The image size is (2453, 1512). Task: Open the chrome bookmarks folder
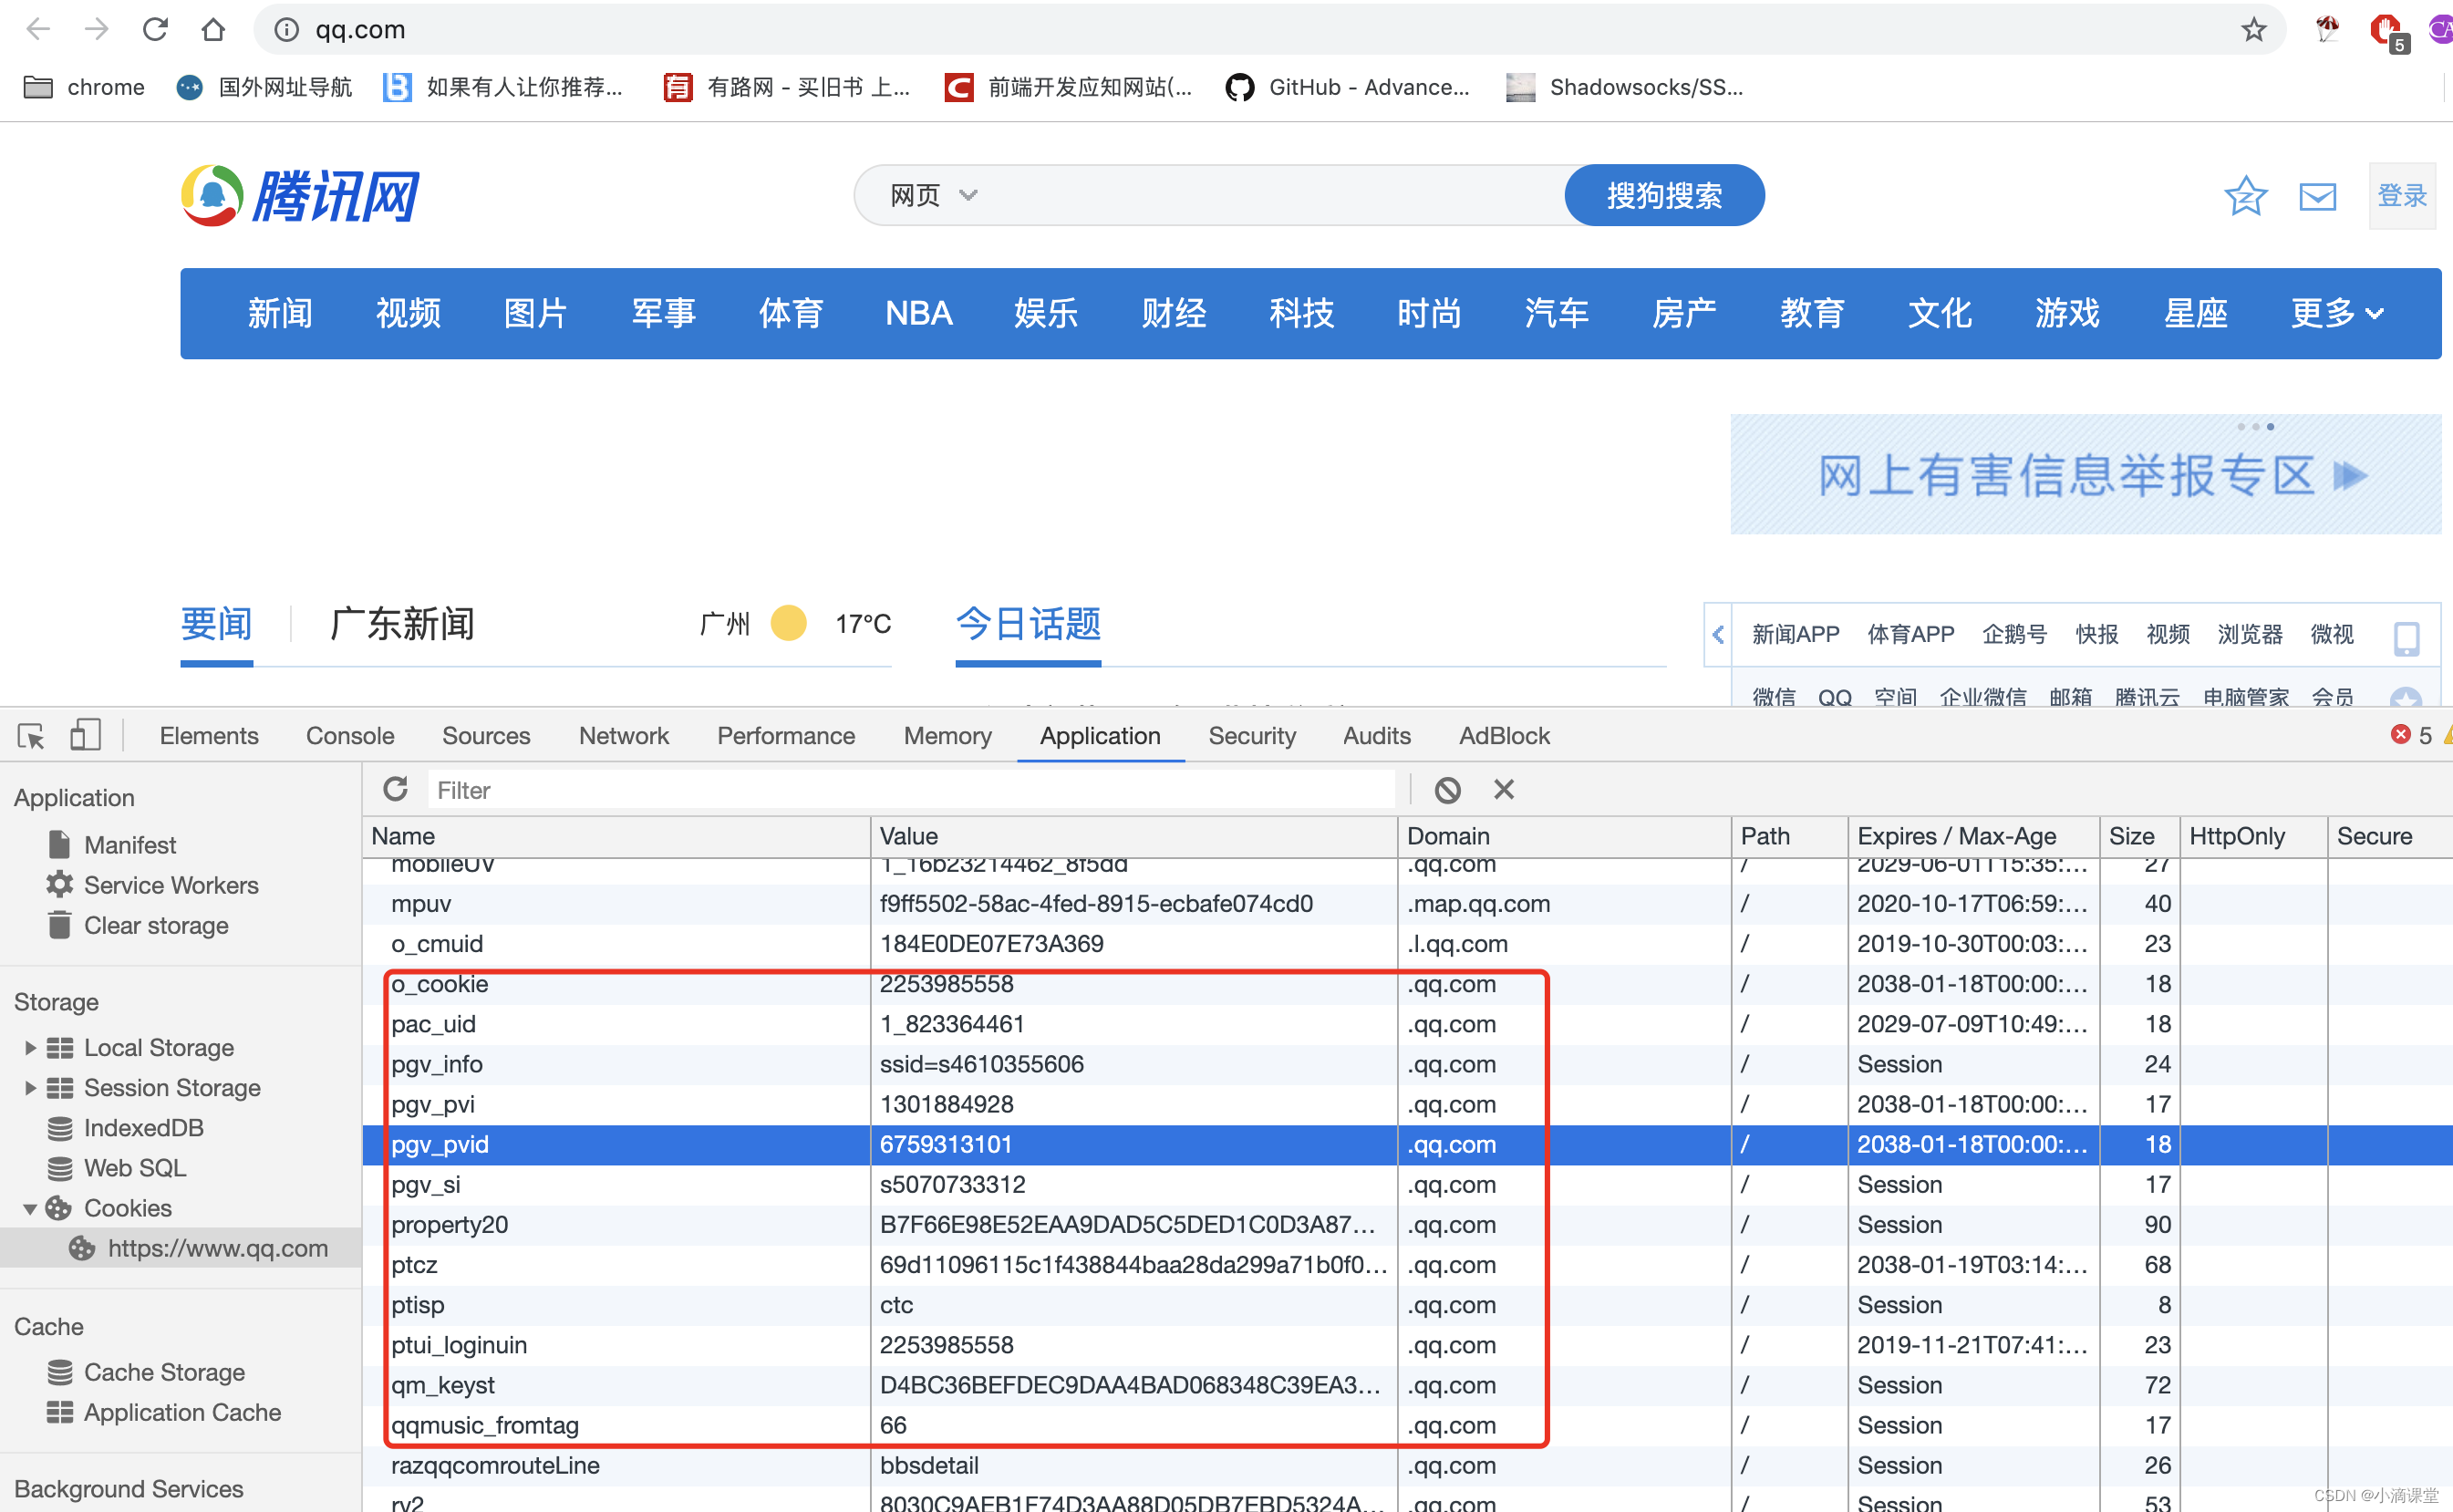84,87
